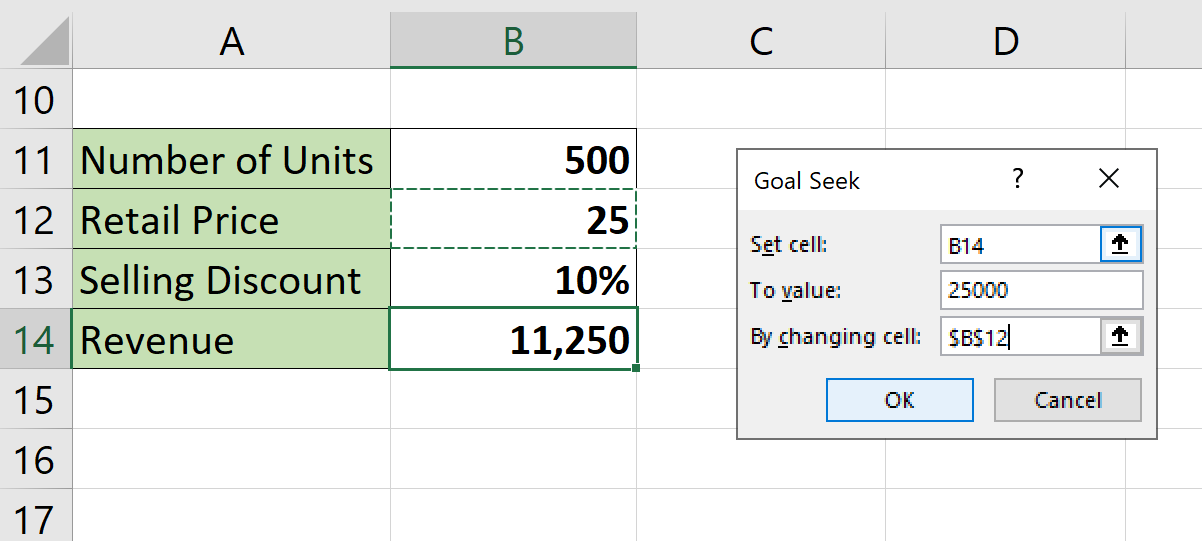
Task: Click the Set cell range selector icon
Action: (1120, 244)
